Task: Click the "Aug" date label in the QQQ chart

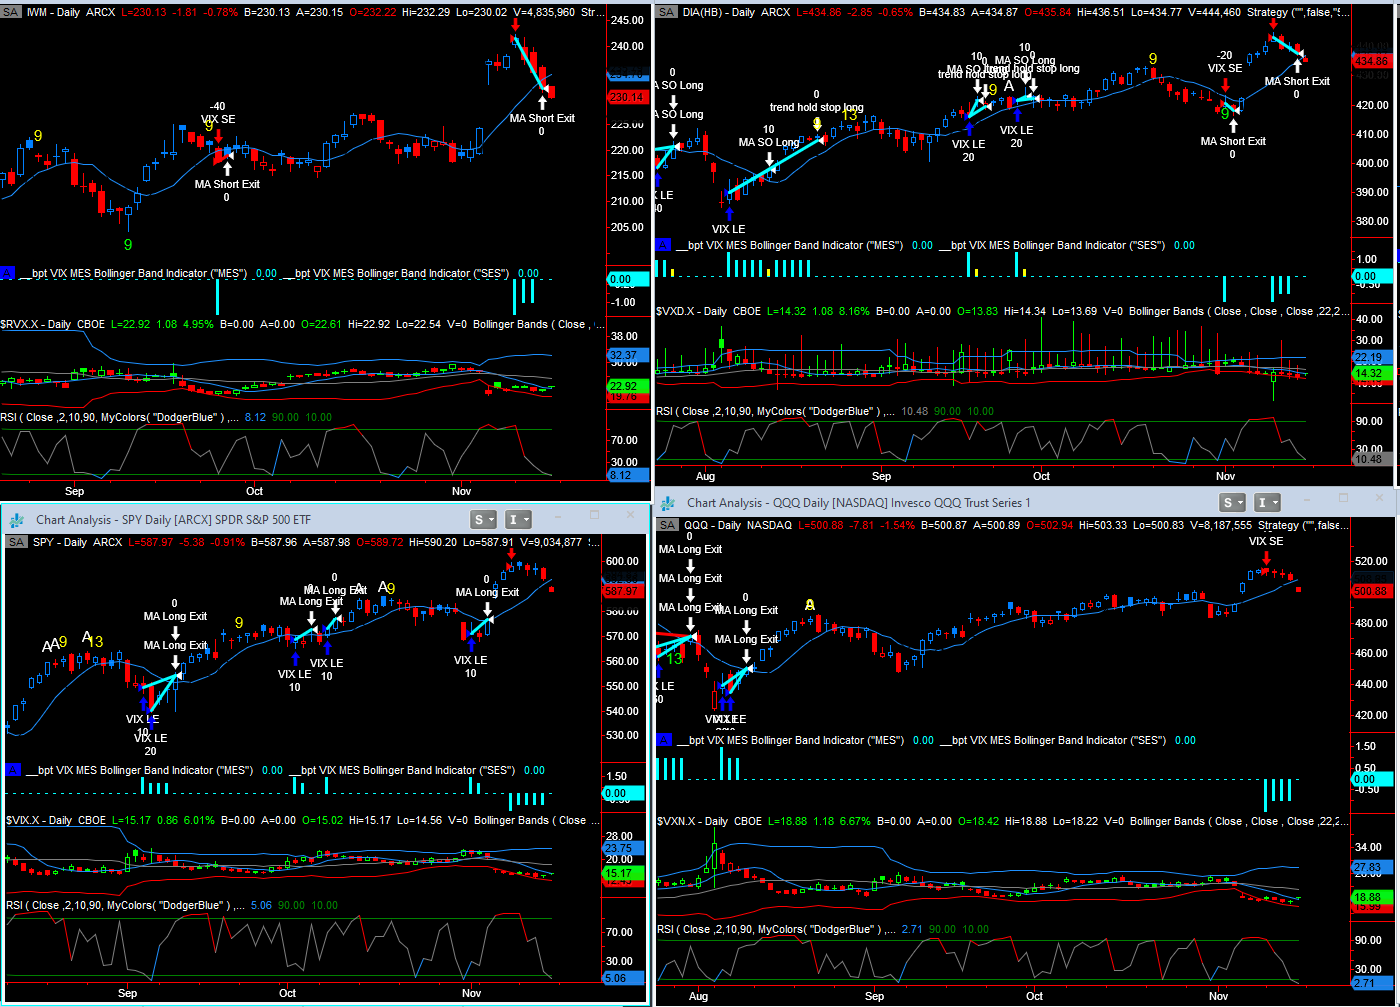Action: point(699,996)
